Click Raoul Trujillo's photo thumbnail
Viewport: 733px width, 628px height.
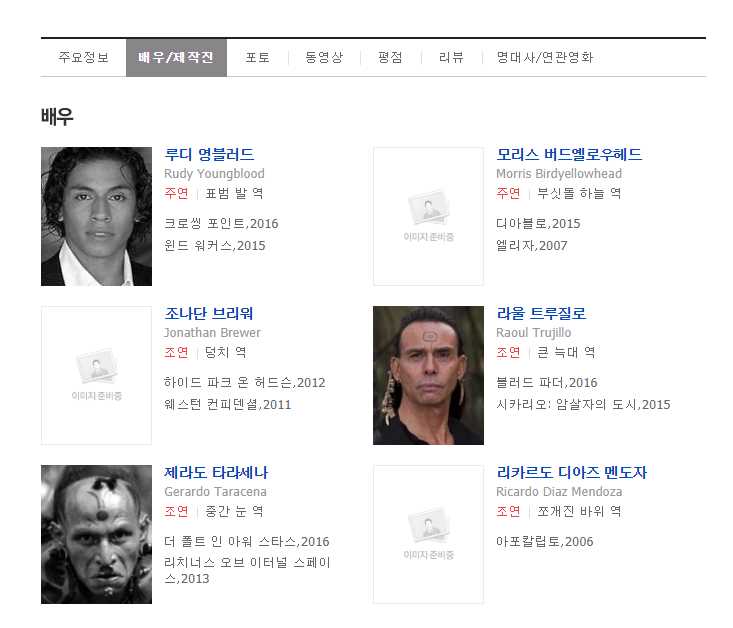(x=428, y=375)
